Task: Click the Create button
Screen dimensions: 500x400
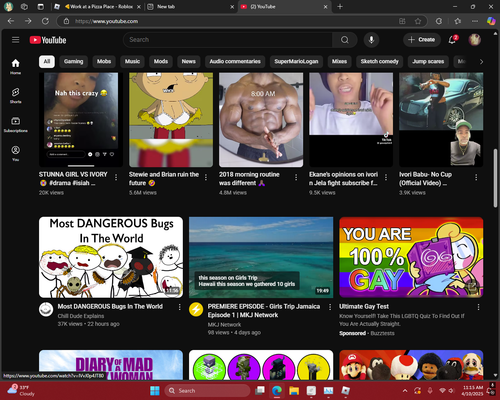Action: point(422,40)
